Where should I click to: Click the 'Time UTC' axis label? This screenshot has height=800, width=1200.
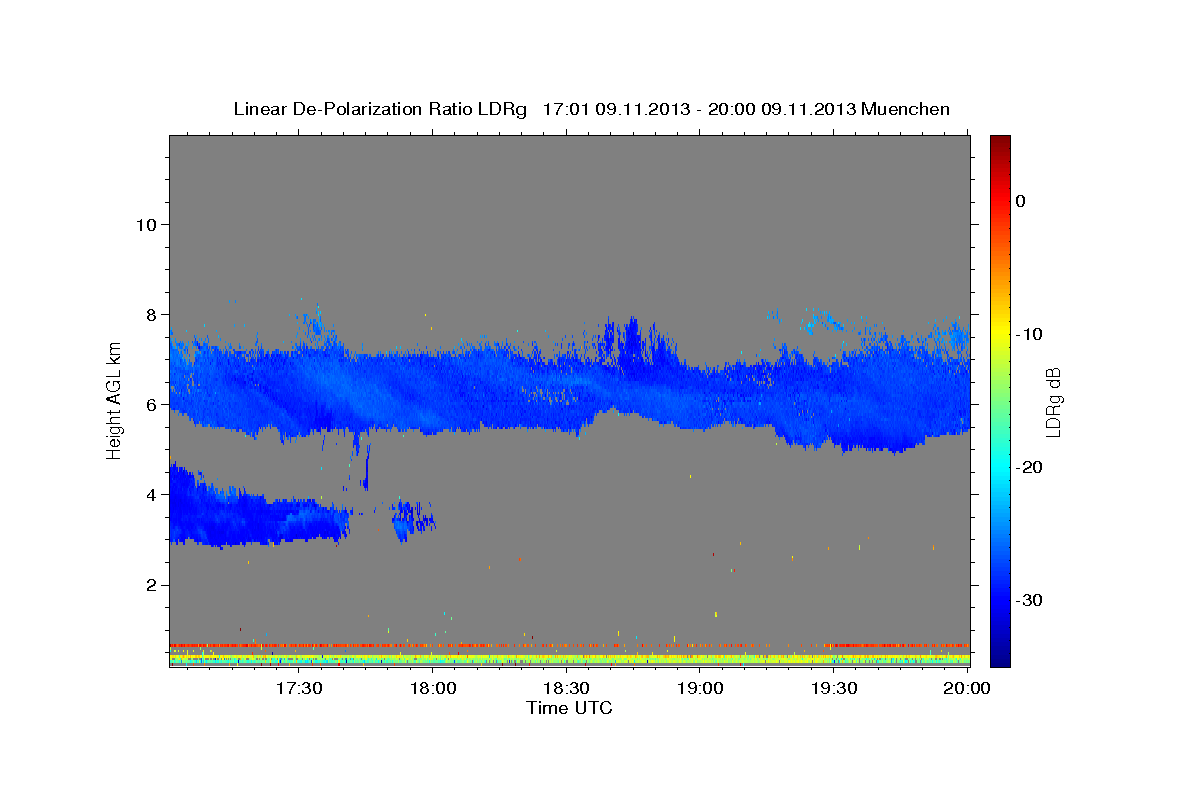point(569,708)
